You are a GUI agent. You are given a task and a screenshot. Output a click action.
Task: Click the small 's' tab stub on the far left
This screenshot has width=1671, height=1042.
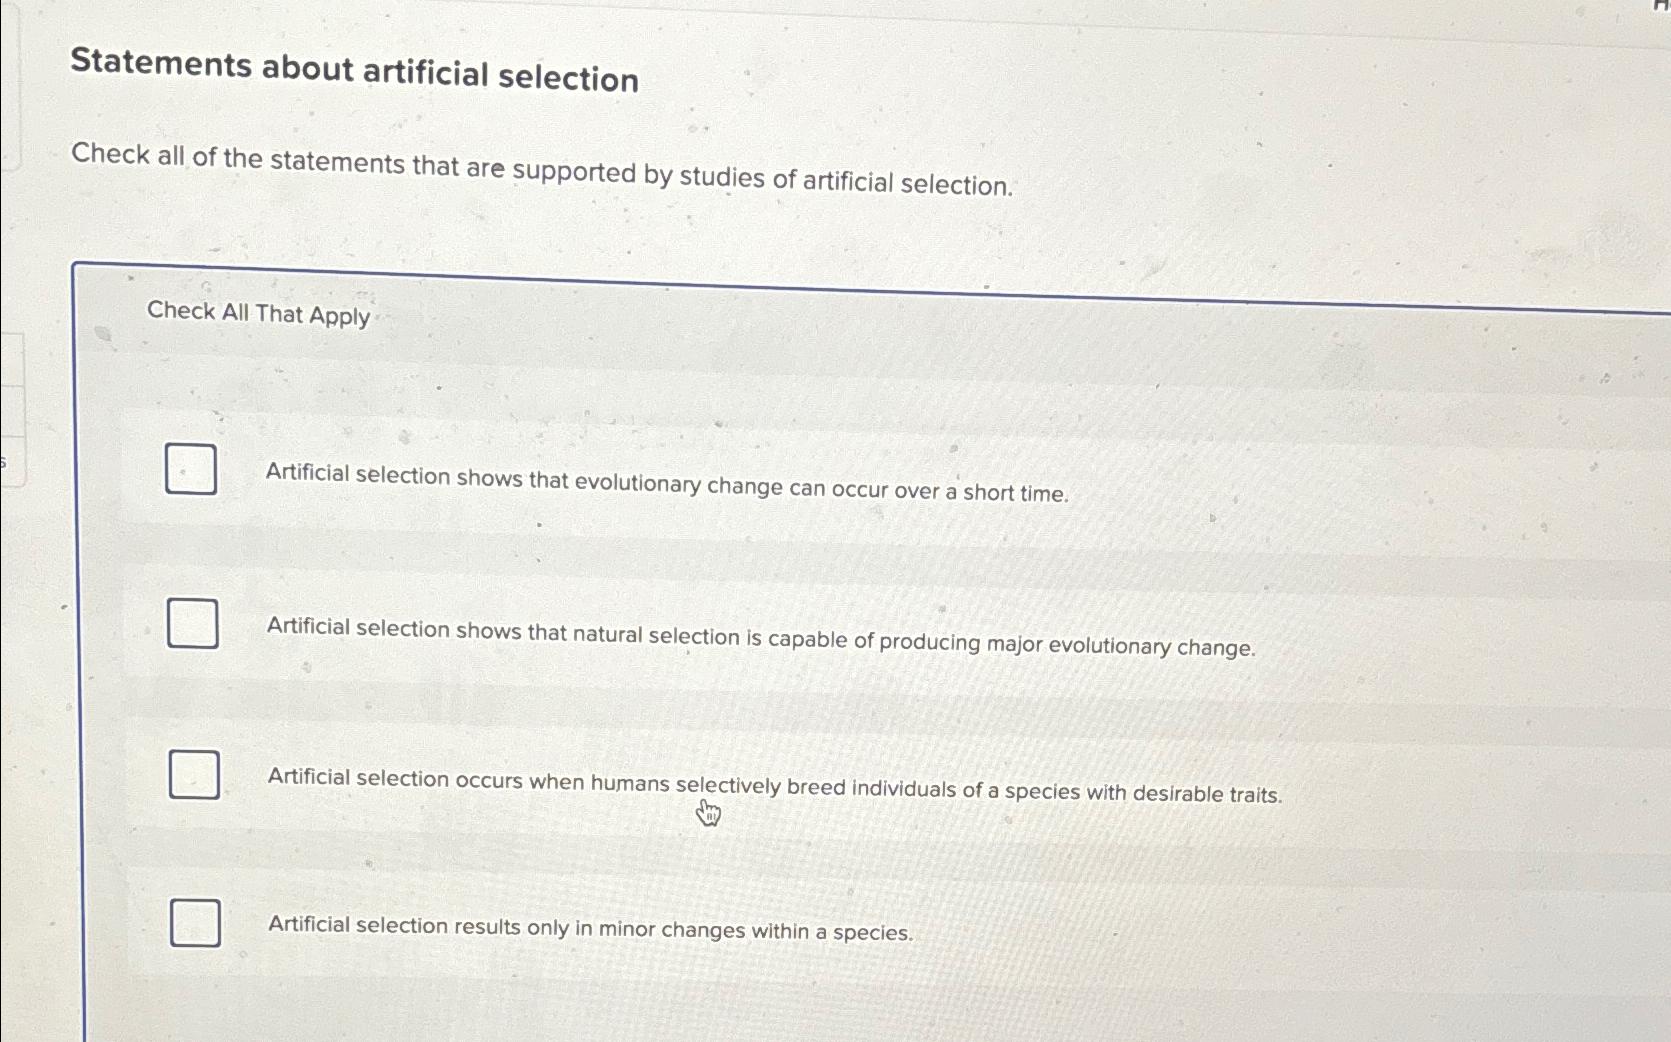pos(5,462)
